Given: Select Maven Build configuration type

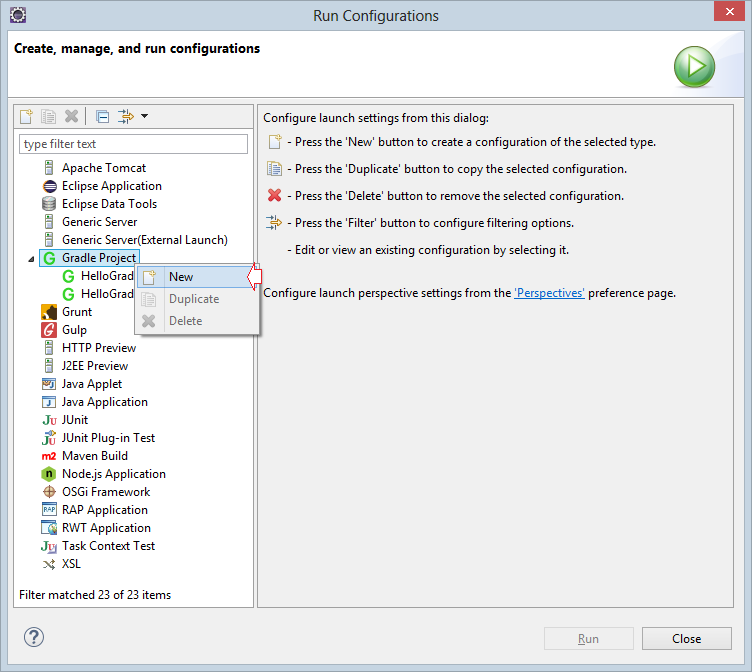Looking at the screenshot, I should (x=95, y=456).
